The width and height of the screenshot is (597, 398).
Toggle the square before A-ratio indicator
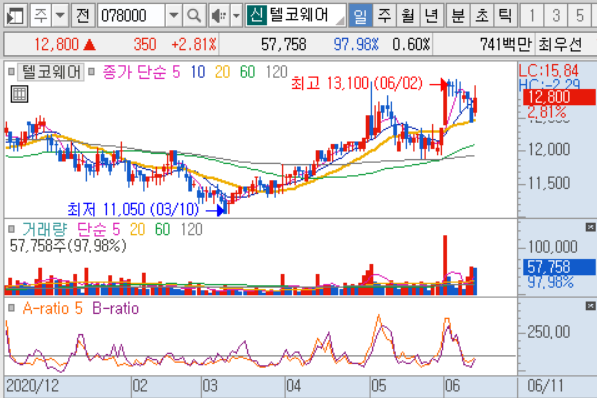(x=11, y=308)
